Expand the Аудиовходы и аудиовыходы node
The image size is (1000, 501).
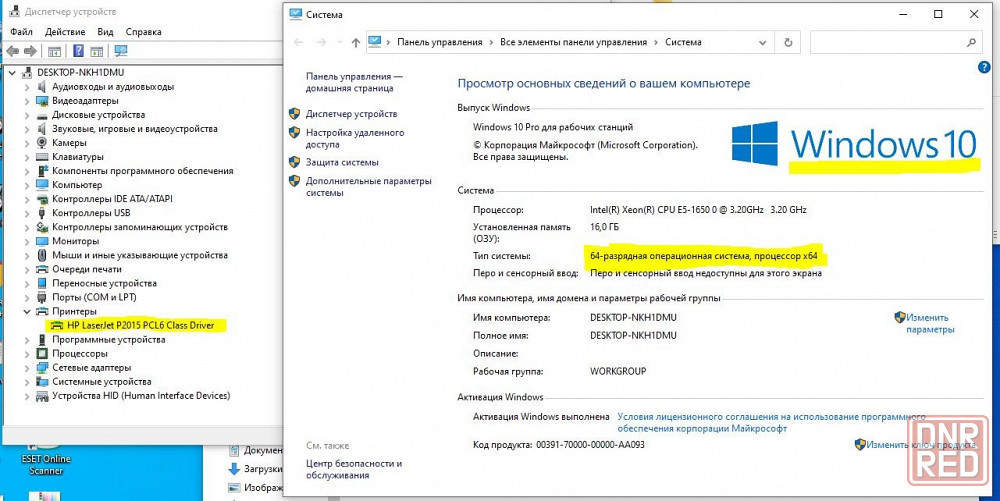click(x=27, y=87)
